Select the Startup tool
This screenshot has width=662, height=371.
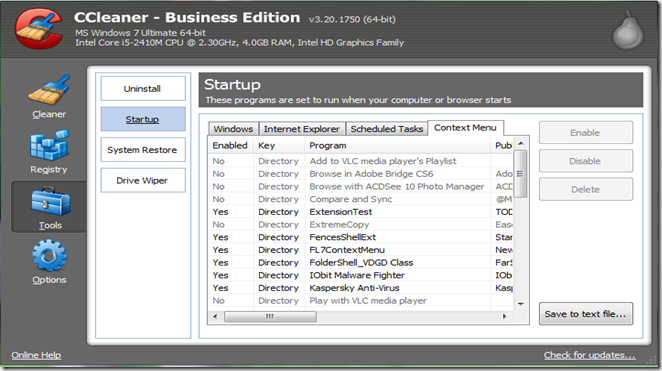(x=143, y=119)
